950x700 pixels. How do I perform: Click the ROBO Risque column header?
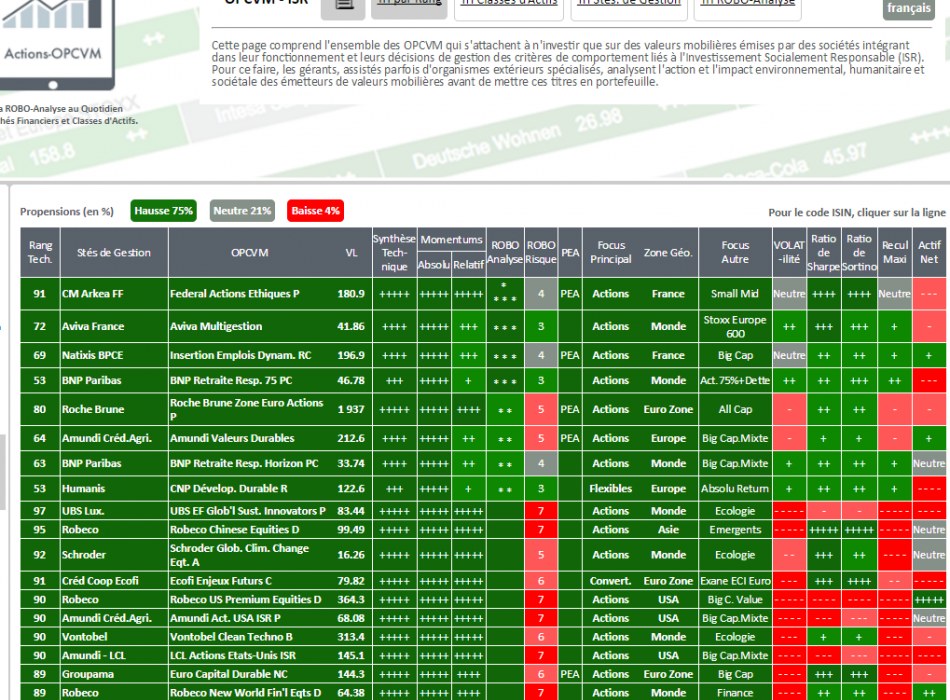(x=541, y=252)
